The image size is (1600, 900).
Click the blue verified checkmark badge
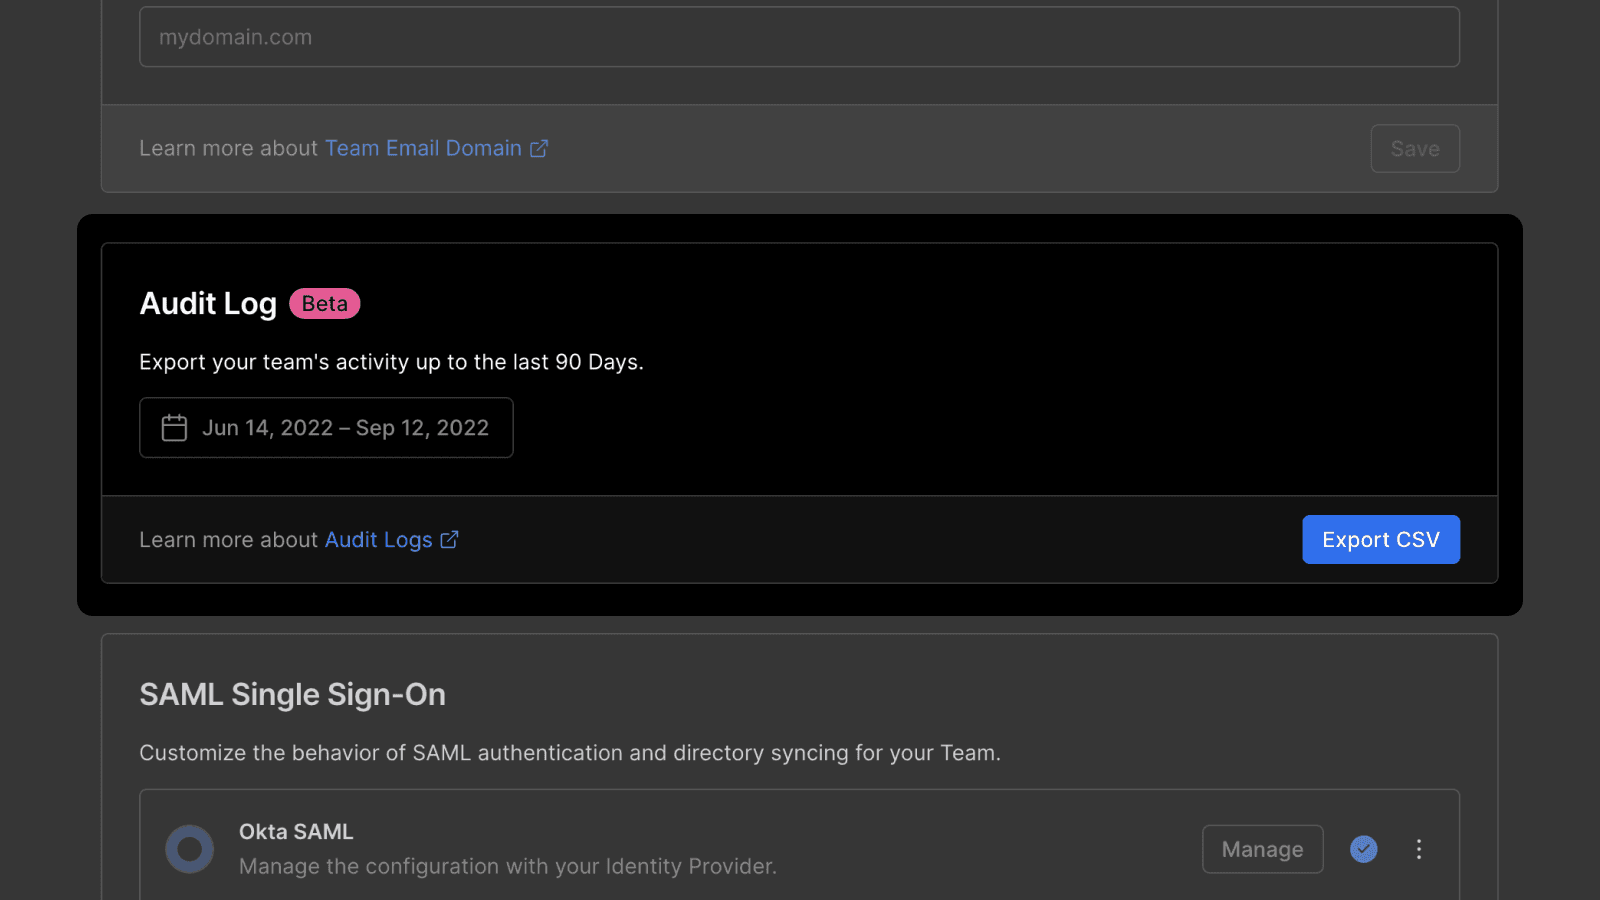point(1364,849)
